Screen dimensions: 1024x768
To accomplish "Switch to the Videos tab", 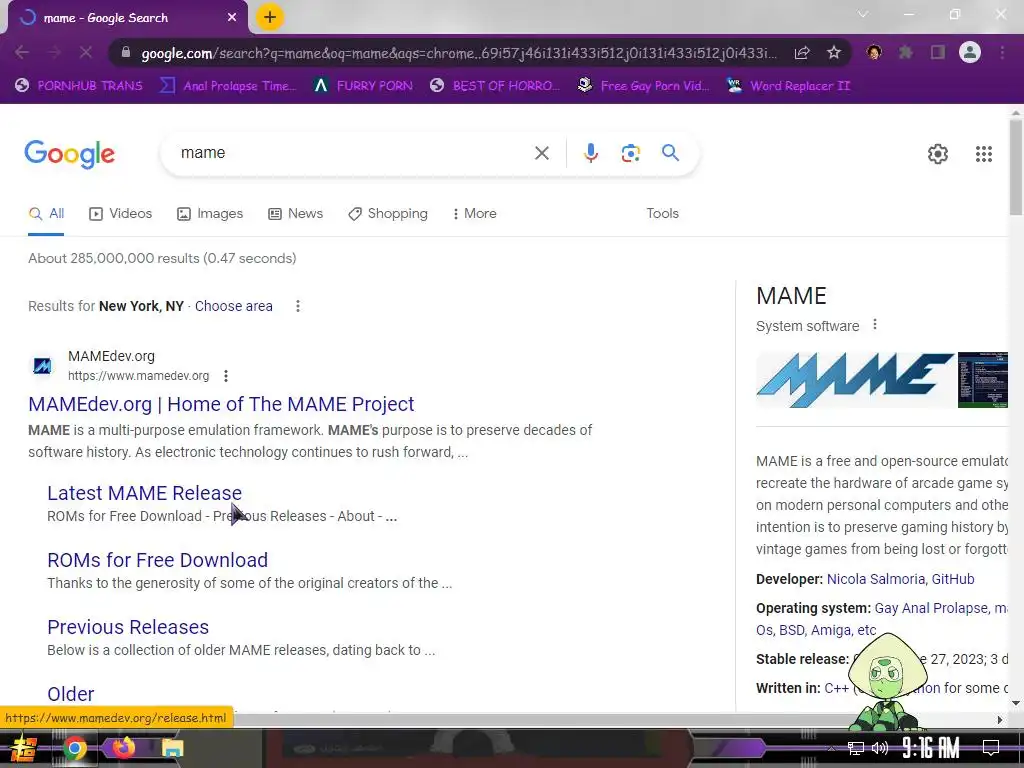I will pyautogui.click(x=121, y=214).
